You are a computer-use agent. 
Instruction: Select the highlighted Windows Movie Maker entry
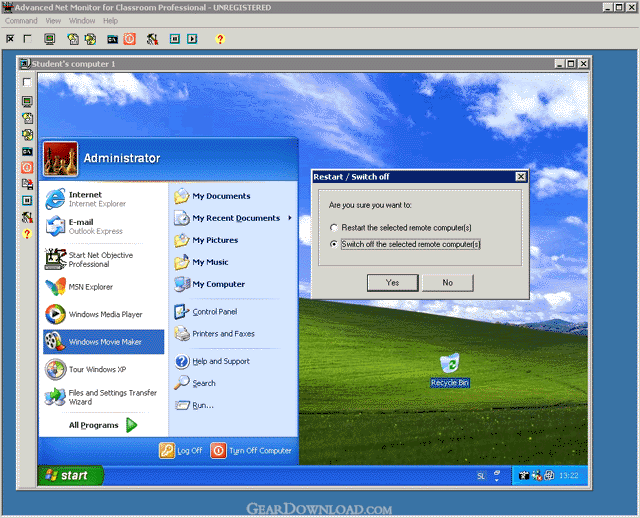(104, 342)
